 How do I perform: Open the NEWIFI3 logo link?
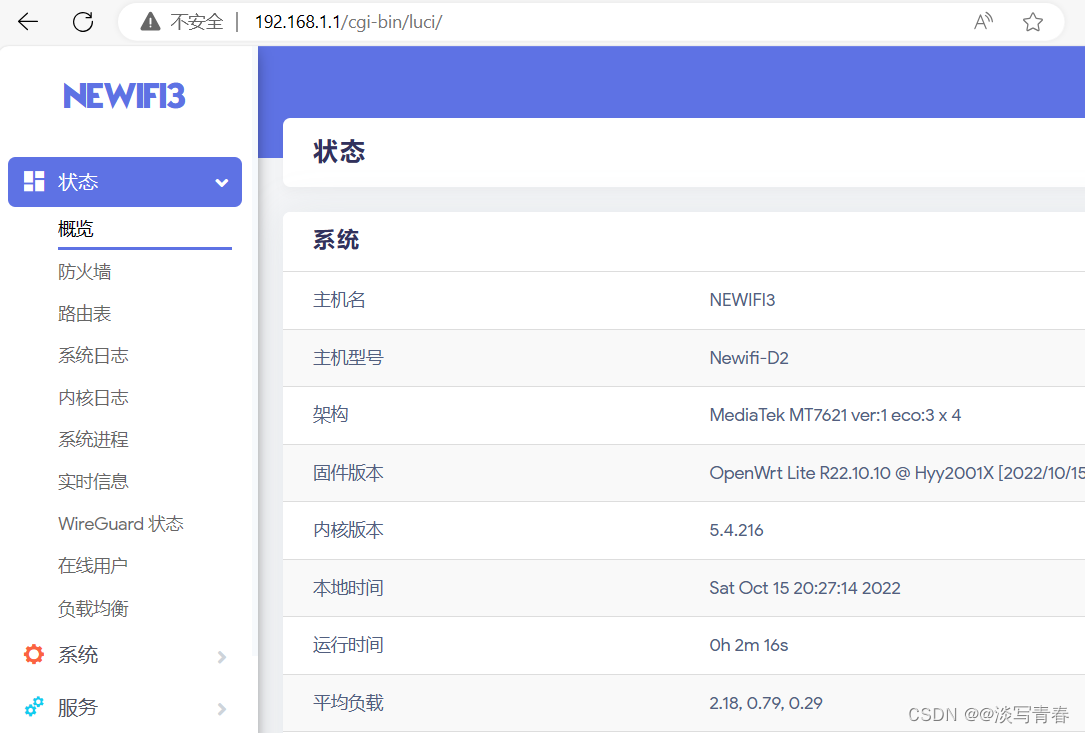coord(125,96)
